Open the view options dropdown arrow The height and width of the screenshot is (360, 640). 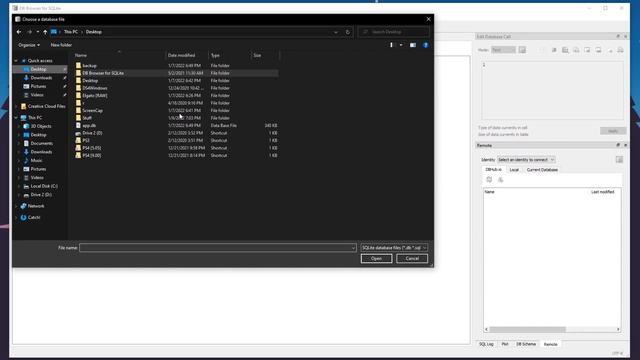pyautogui.click(x=401, y=45)
